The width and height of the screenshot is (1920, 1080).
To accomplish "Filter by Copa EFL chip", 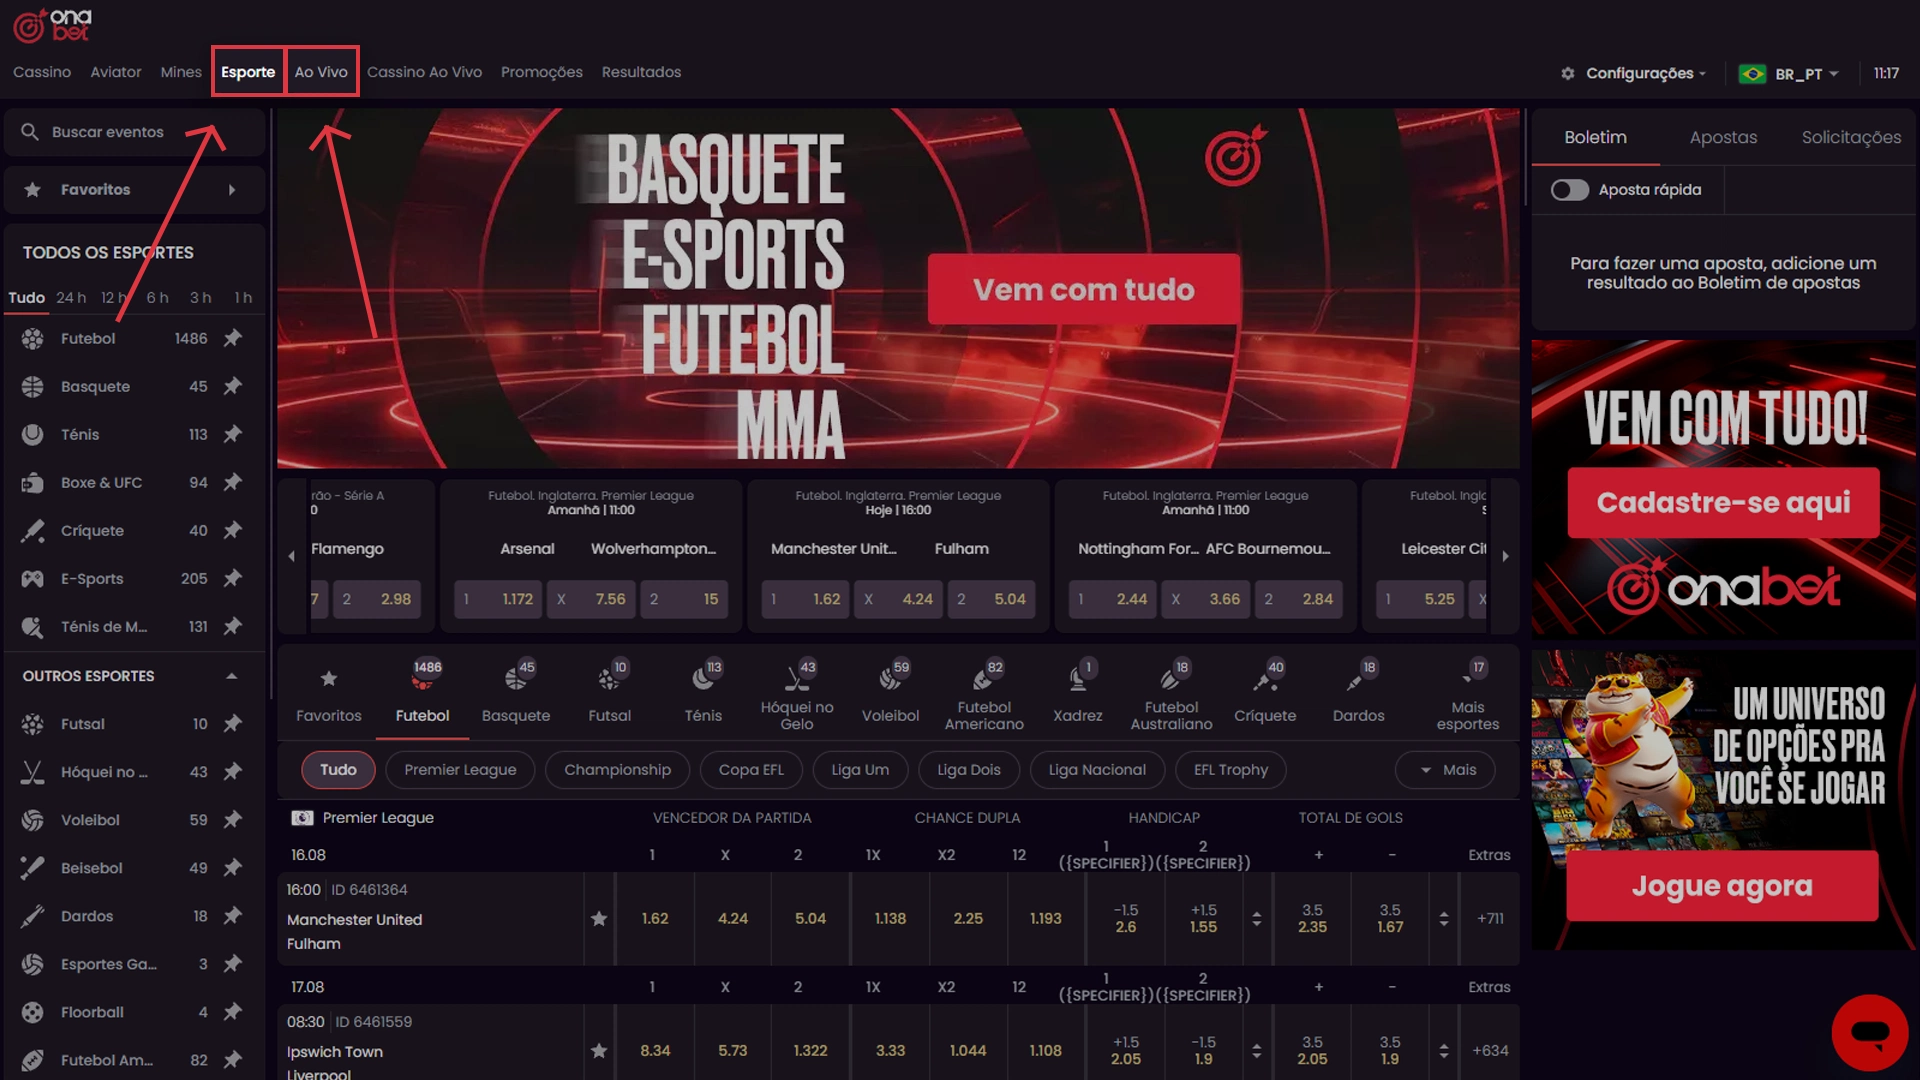I will coord(751,770).
